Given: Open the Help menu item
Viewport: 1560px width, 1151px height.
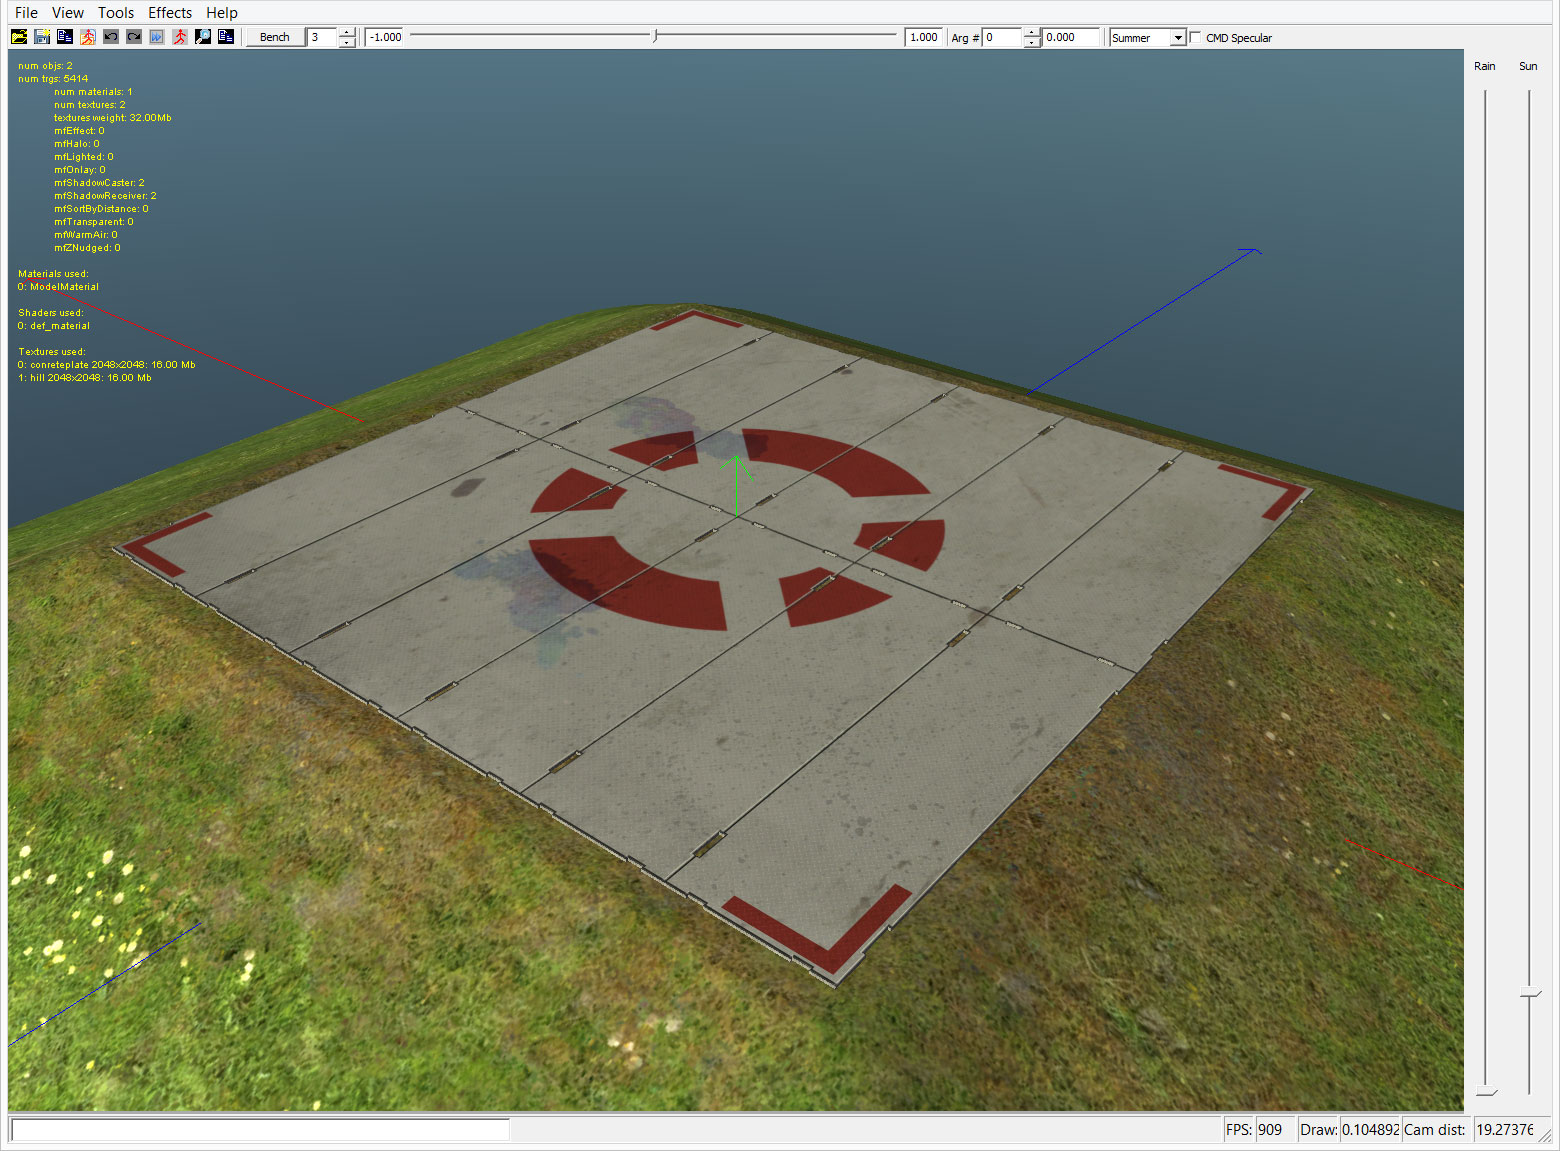Looking at the screenshot, I should click(x=221, y=12).
